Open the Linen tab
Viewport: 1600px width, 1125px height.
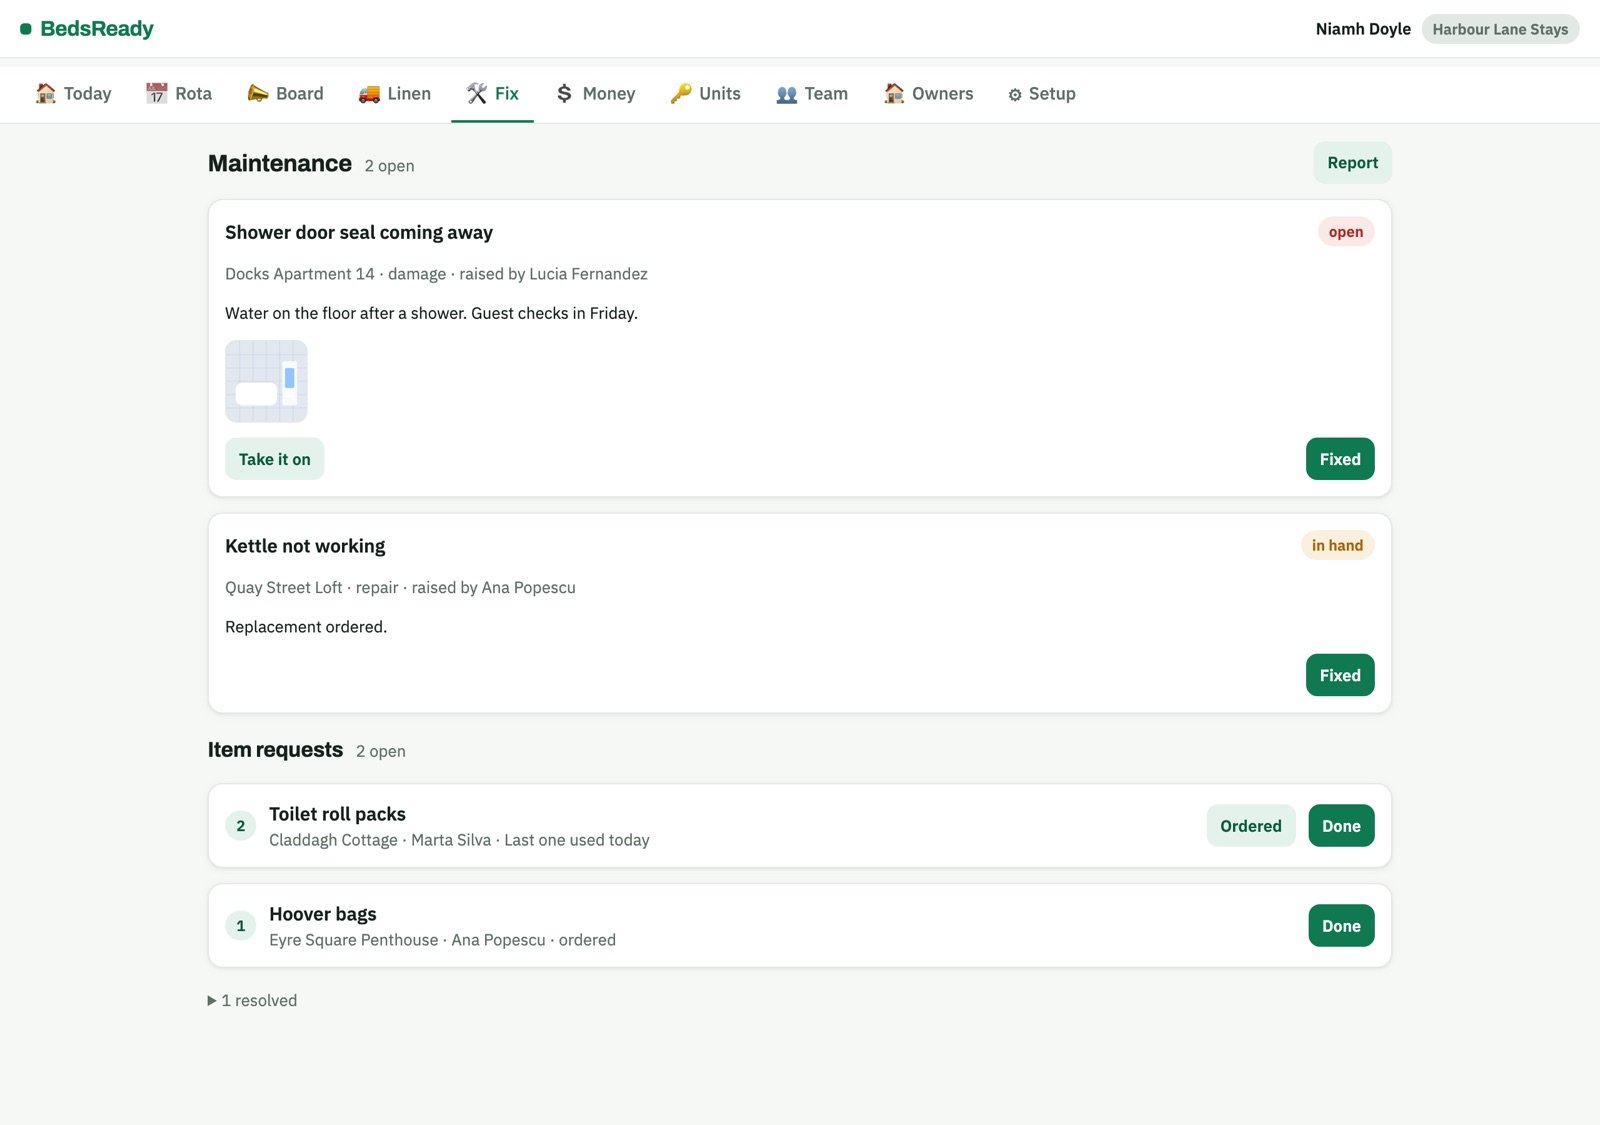pyautogui.click(x=395, y=93)
